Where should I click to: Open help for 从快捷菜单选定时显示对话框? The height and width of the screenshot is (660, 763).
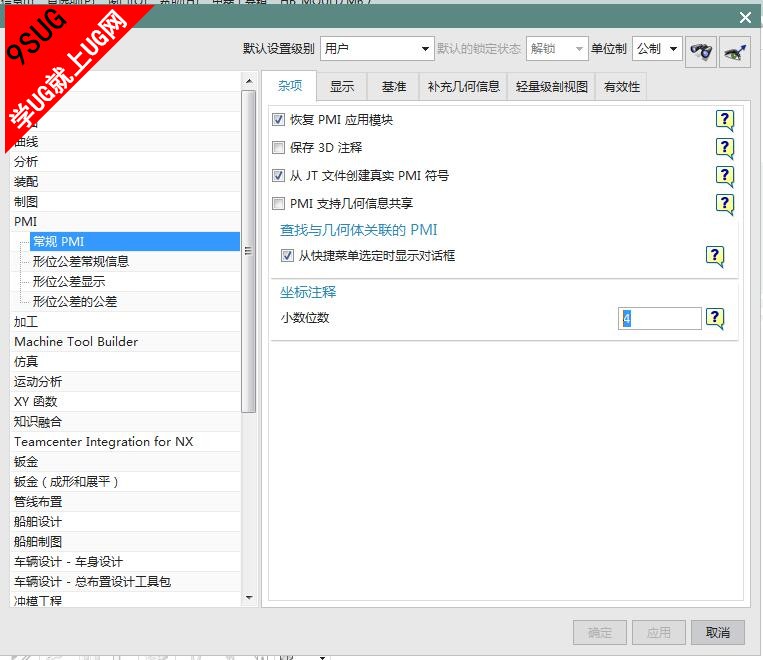(715, 256)
